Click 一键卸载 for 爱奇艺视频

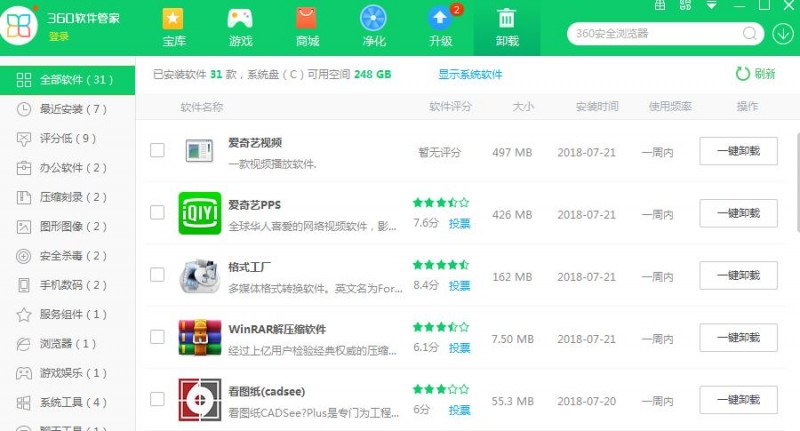click(738, 151)
